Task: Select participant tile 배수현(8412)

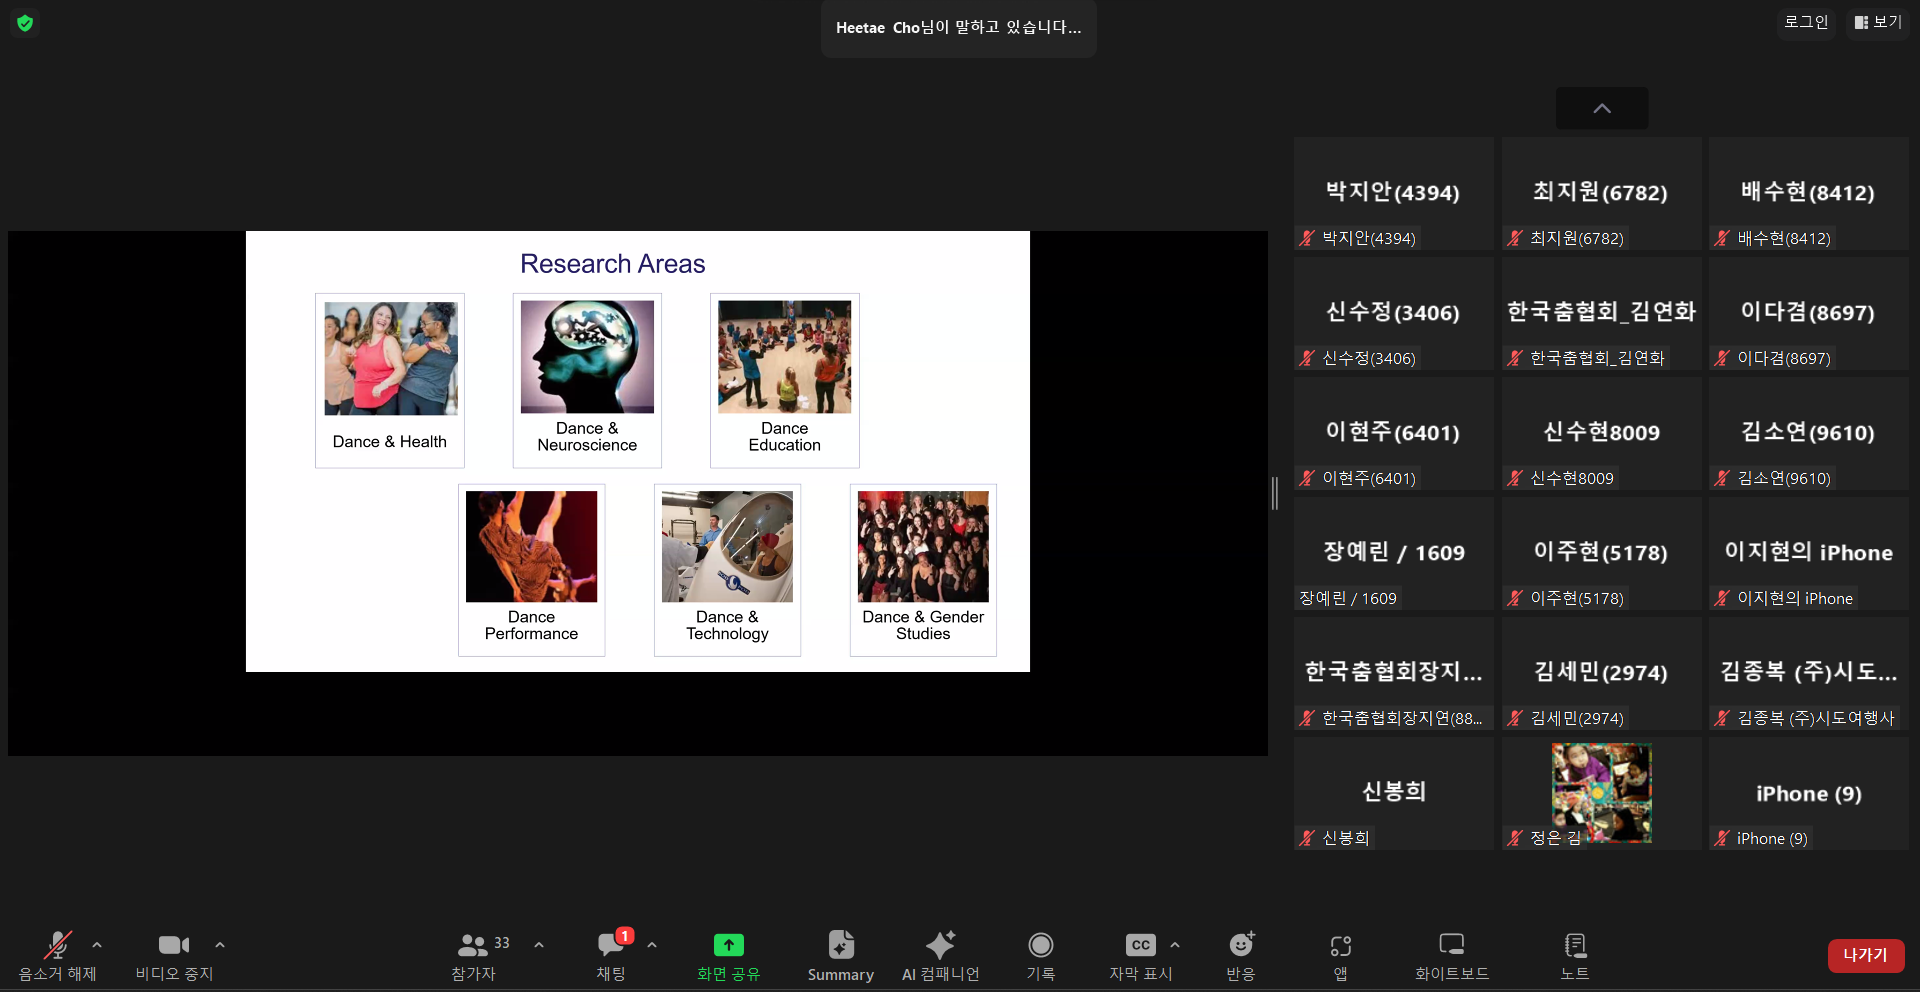Action: coord(1809,193)
